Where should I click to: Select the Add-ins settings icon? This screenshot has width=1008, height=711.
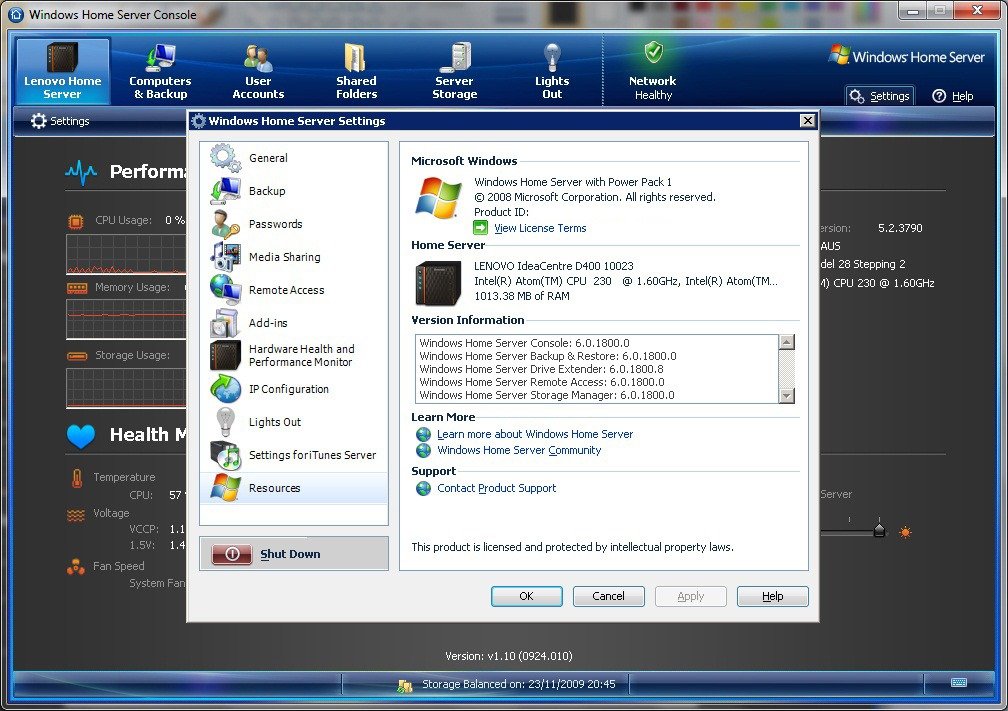[225, 323]
